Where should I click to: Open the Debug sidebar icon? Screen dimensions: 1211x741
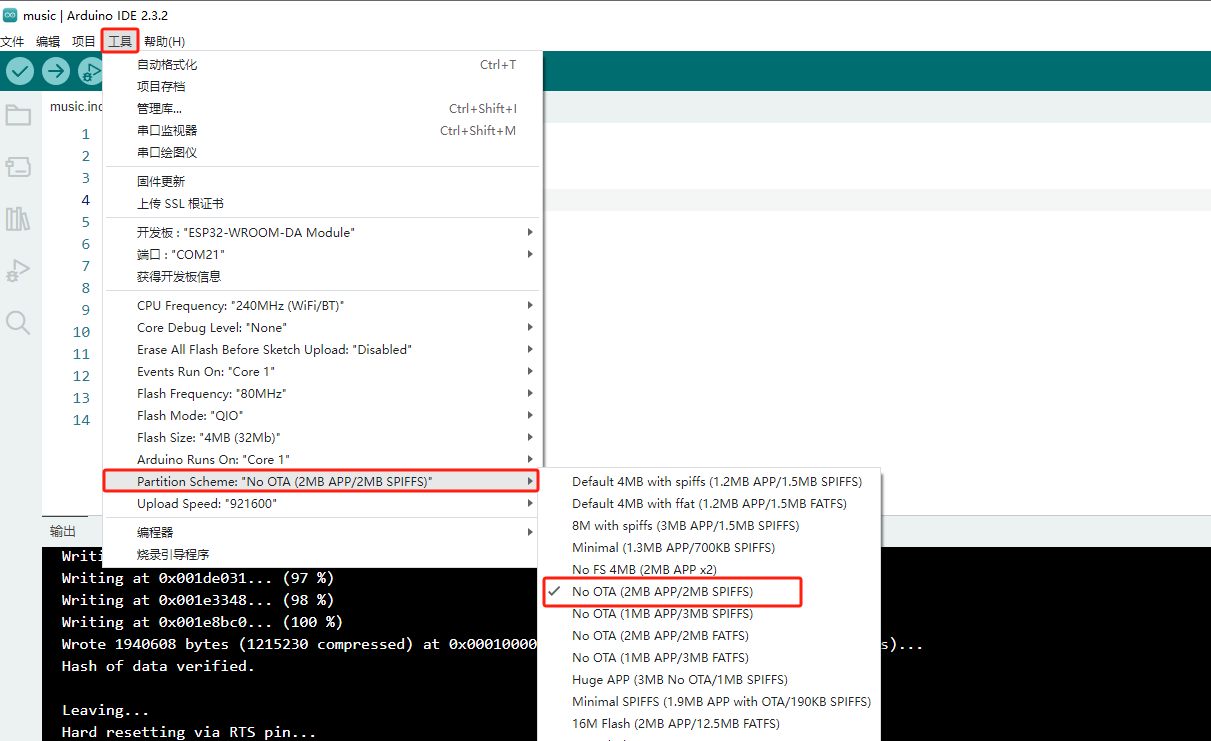pos(18,270)
